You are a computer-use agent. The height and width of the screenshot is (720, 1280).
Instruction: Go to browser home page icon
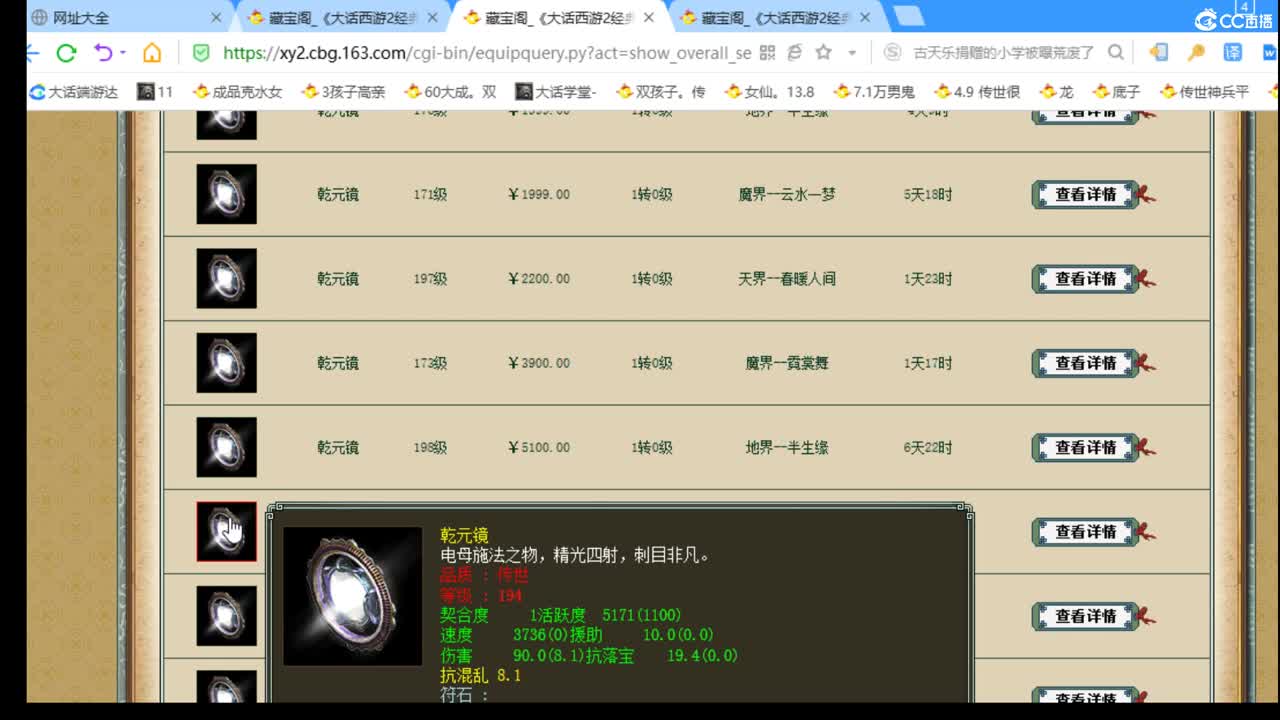pyautogui.click(x=152, y=53)
